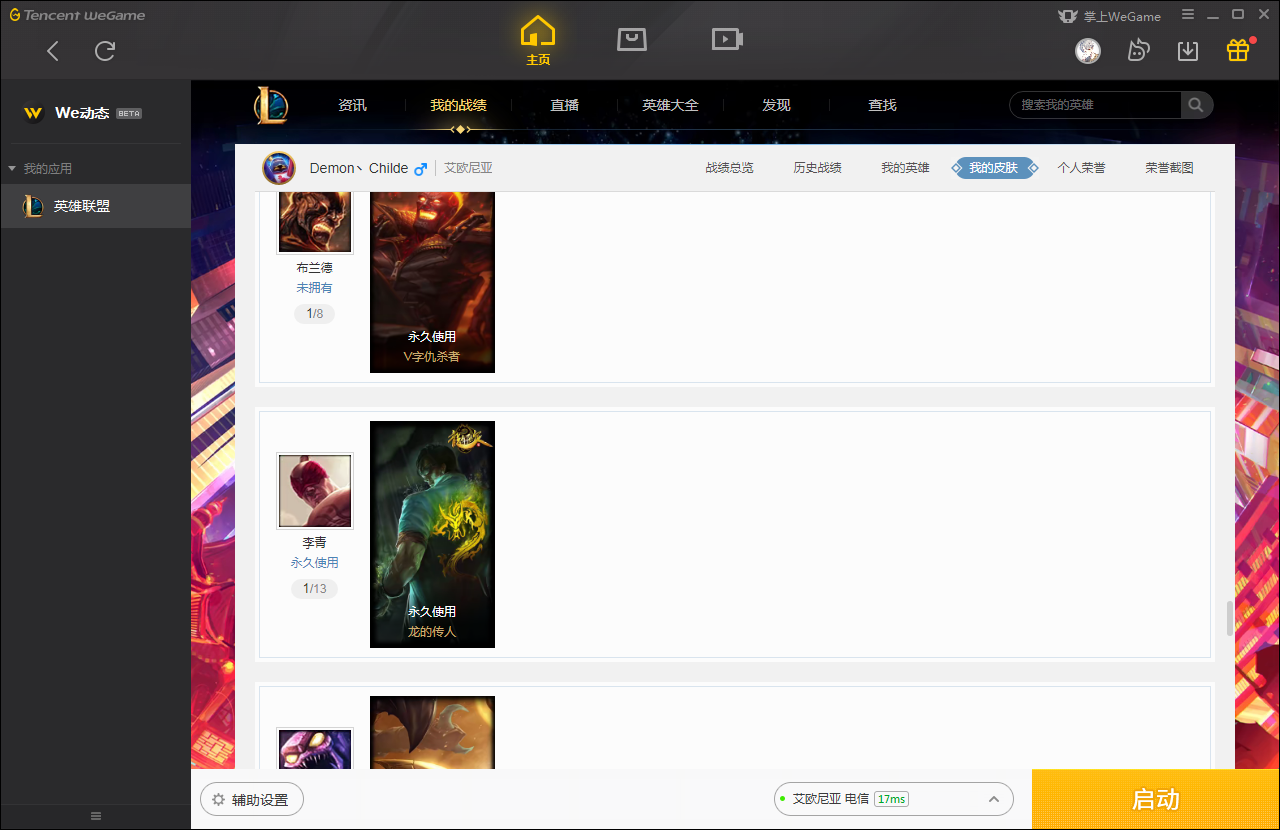Viewport: 1280px width, 830px height.
Task: Click the 17ms ping indicator
Action: point(891,799)
